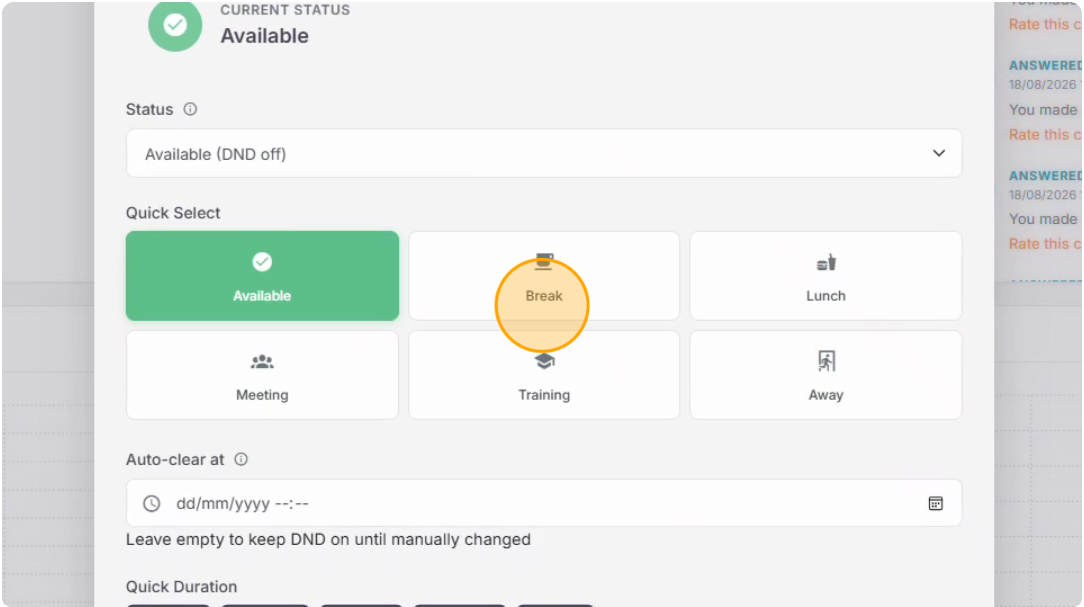
Task: Click the Meeting people group icon
Action: 262,362
